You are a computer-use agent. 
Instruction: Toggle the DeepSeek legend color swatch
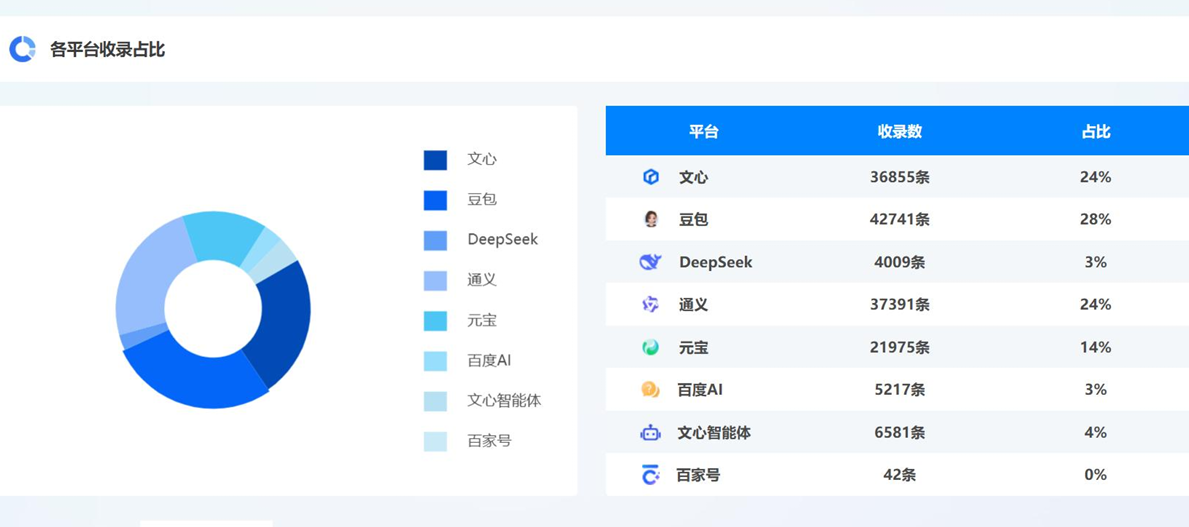click(435, 240)
